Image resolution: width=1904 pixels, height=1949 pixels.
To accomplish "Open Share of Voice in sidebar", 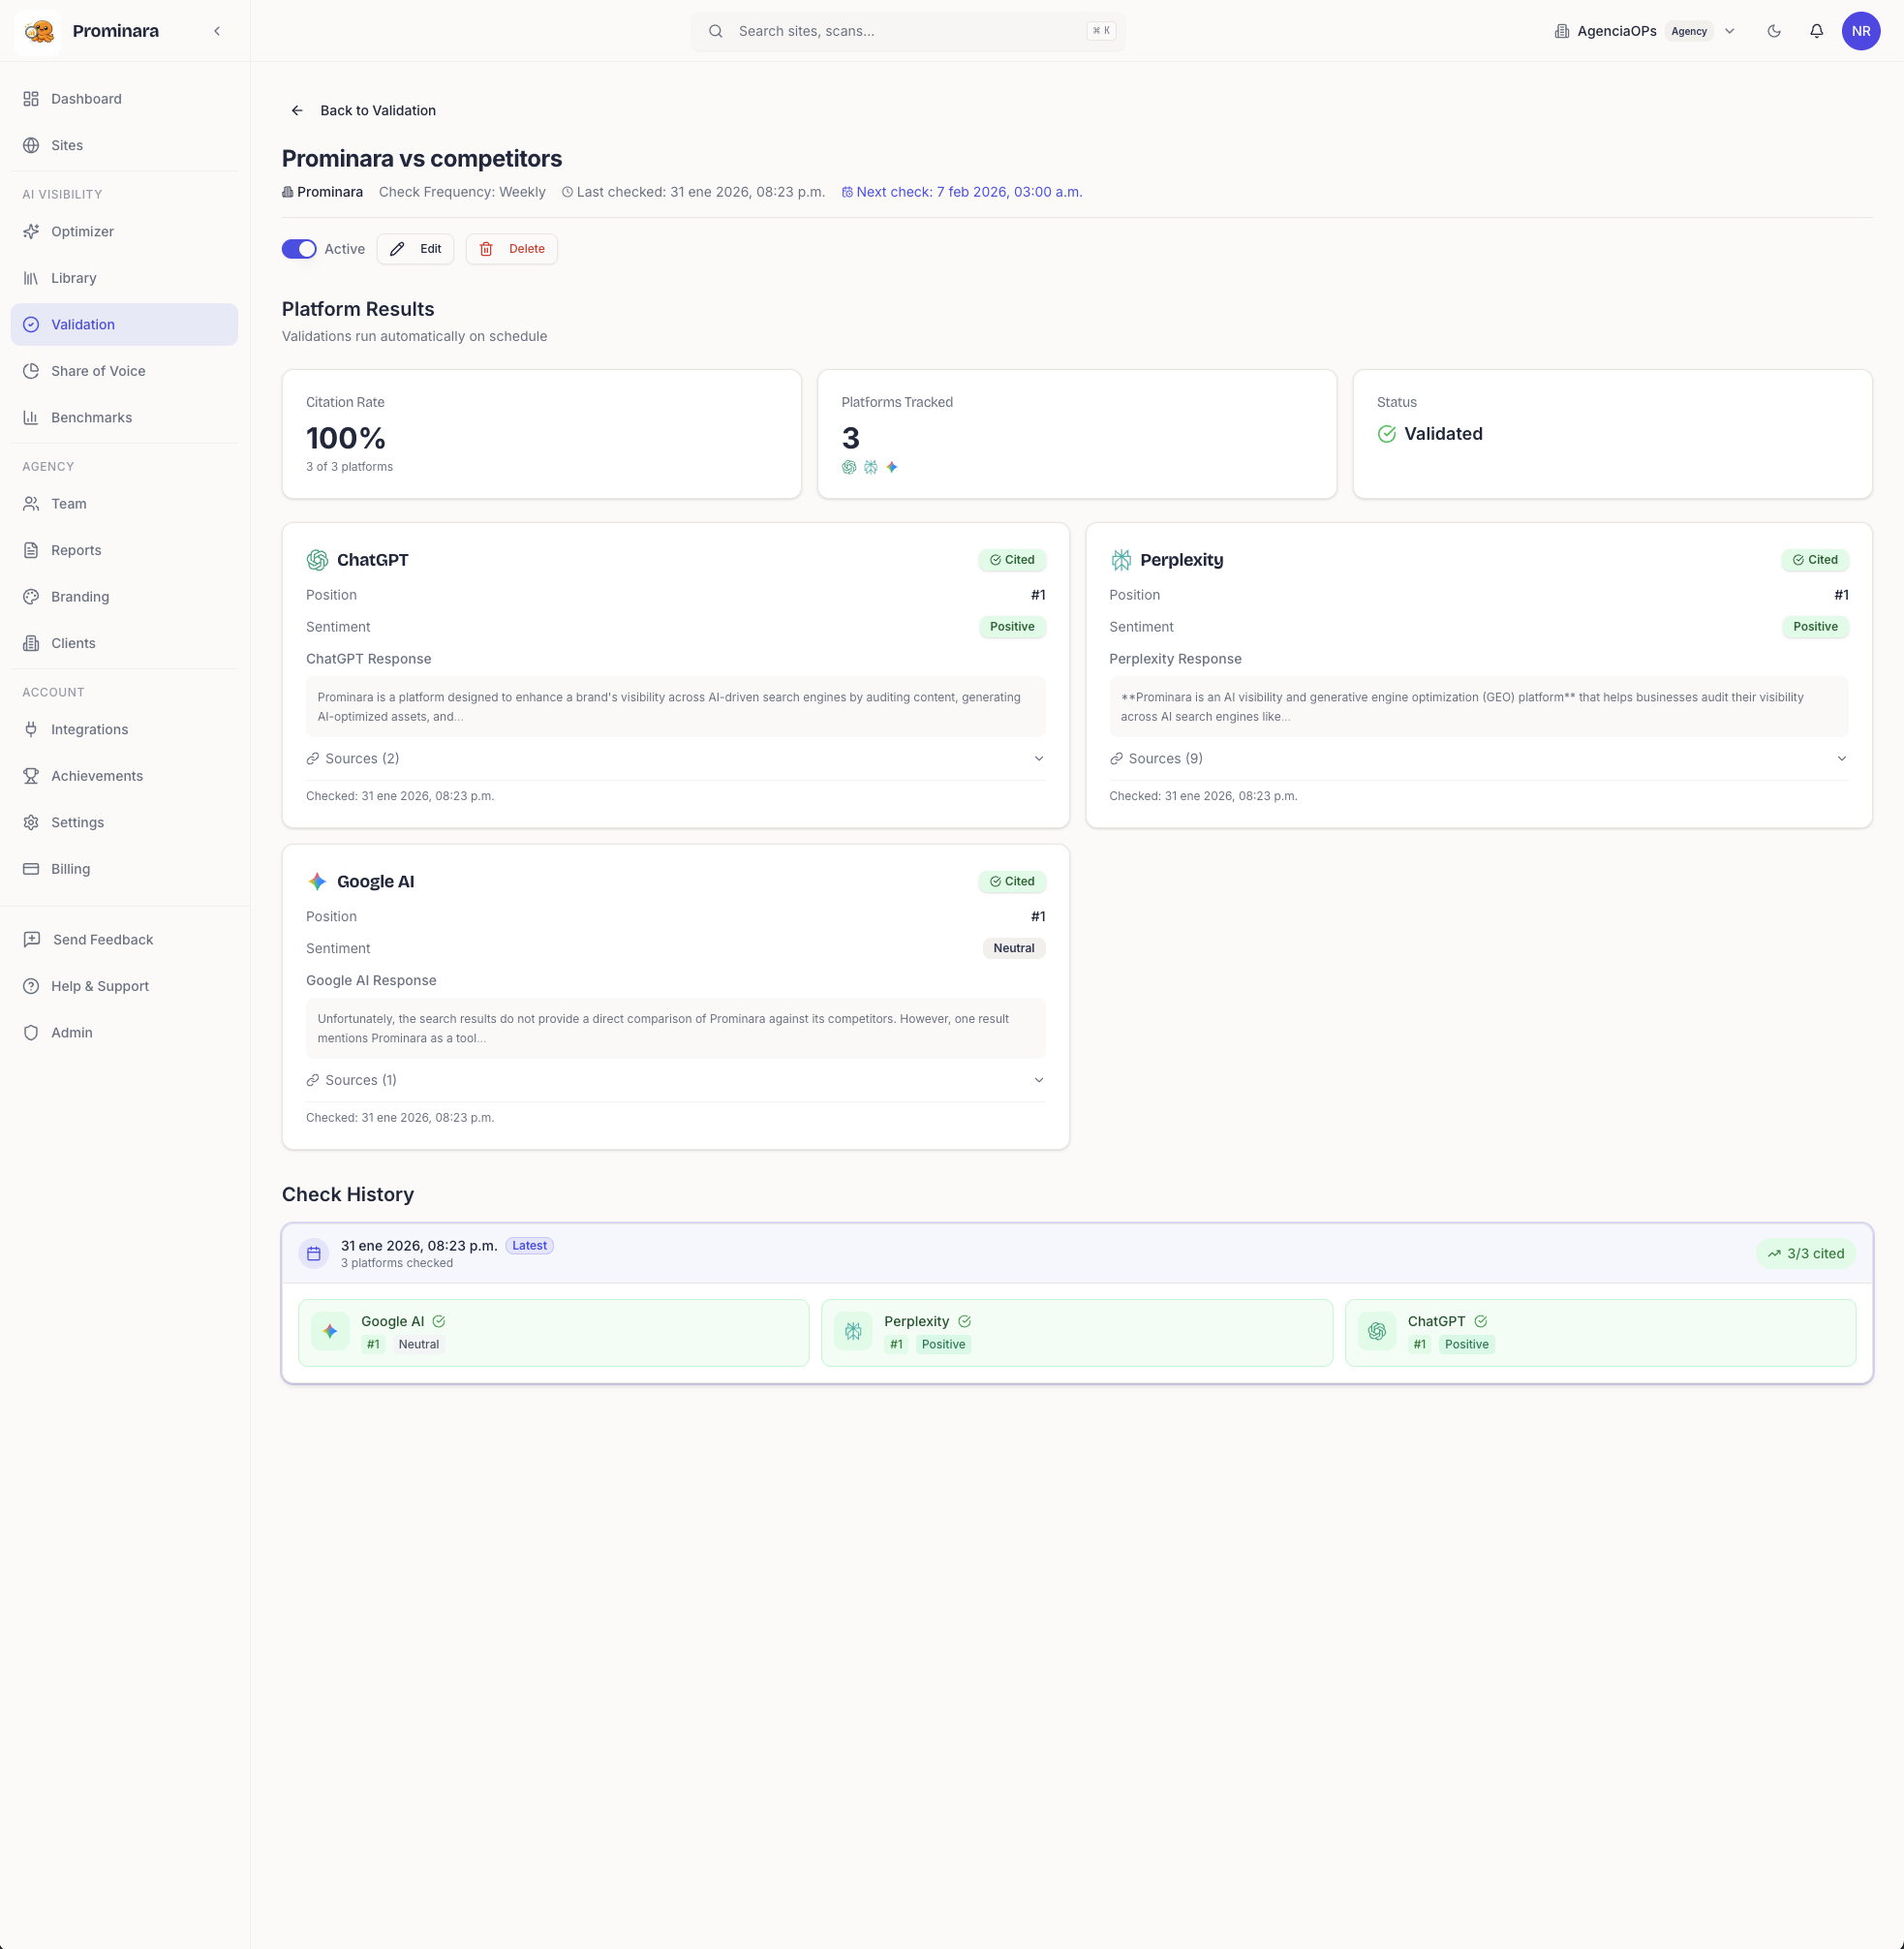I will point(98,371).
